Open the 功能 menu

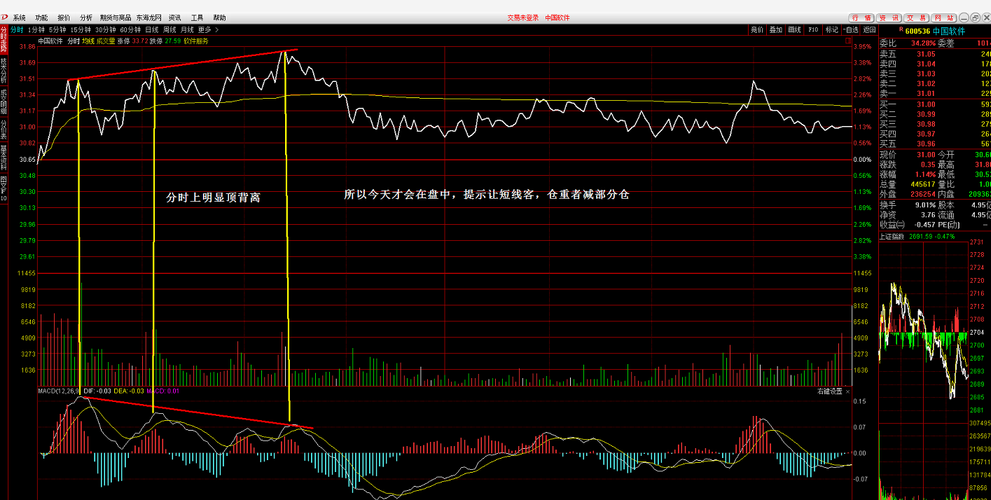[x=42, y=18]
